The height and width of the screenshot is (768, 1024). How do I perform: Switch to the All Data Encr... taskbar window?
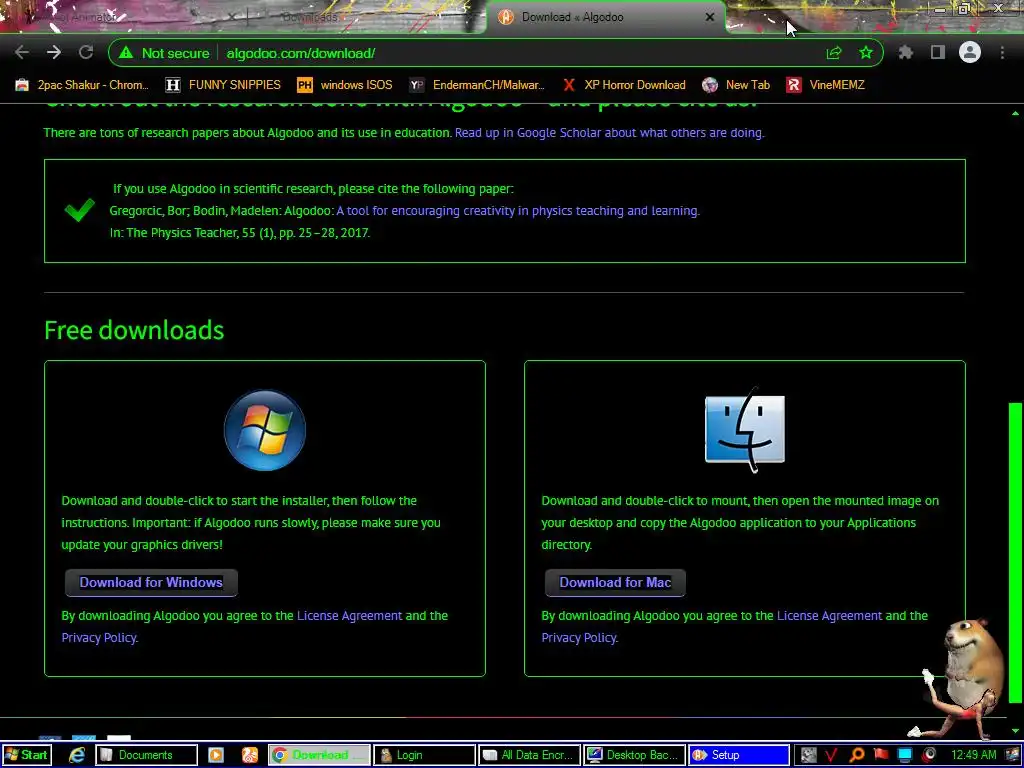tap(529, 755)
